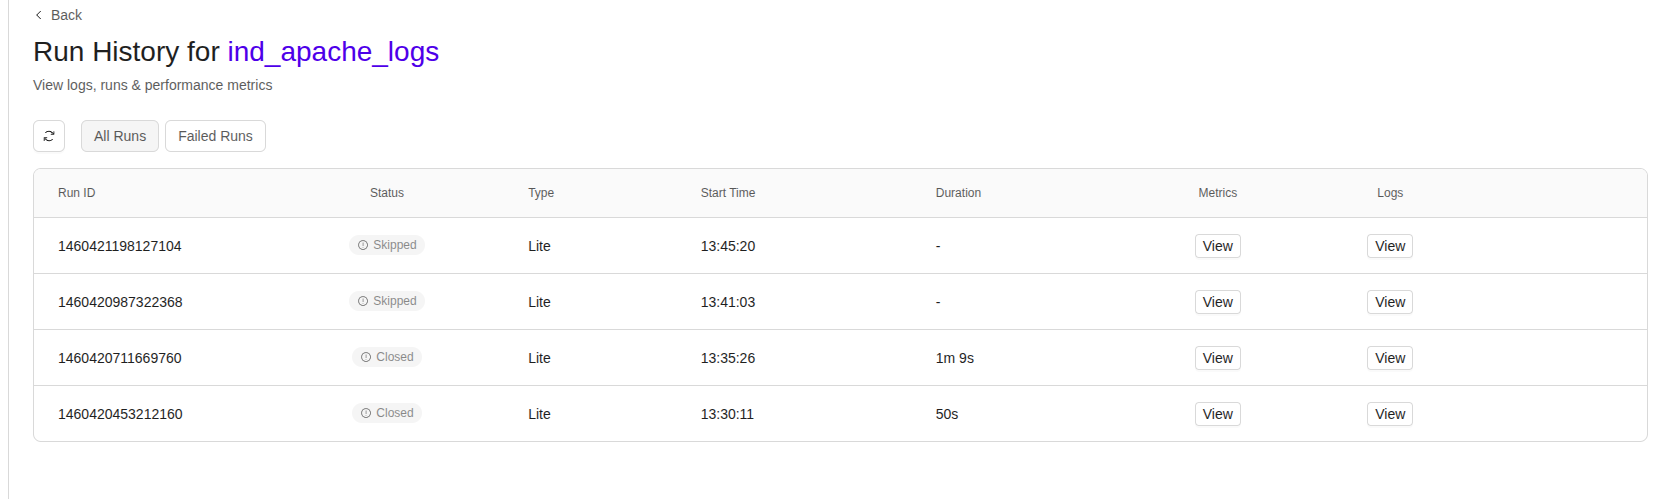Open the ind_apache_logs link in the title
The image size is (1659, 499).
pyautogui.click(x=333, y=51)
